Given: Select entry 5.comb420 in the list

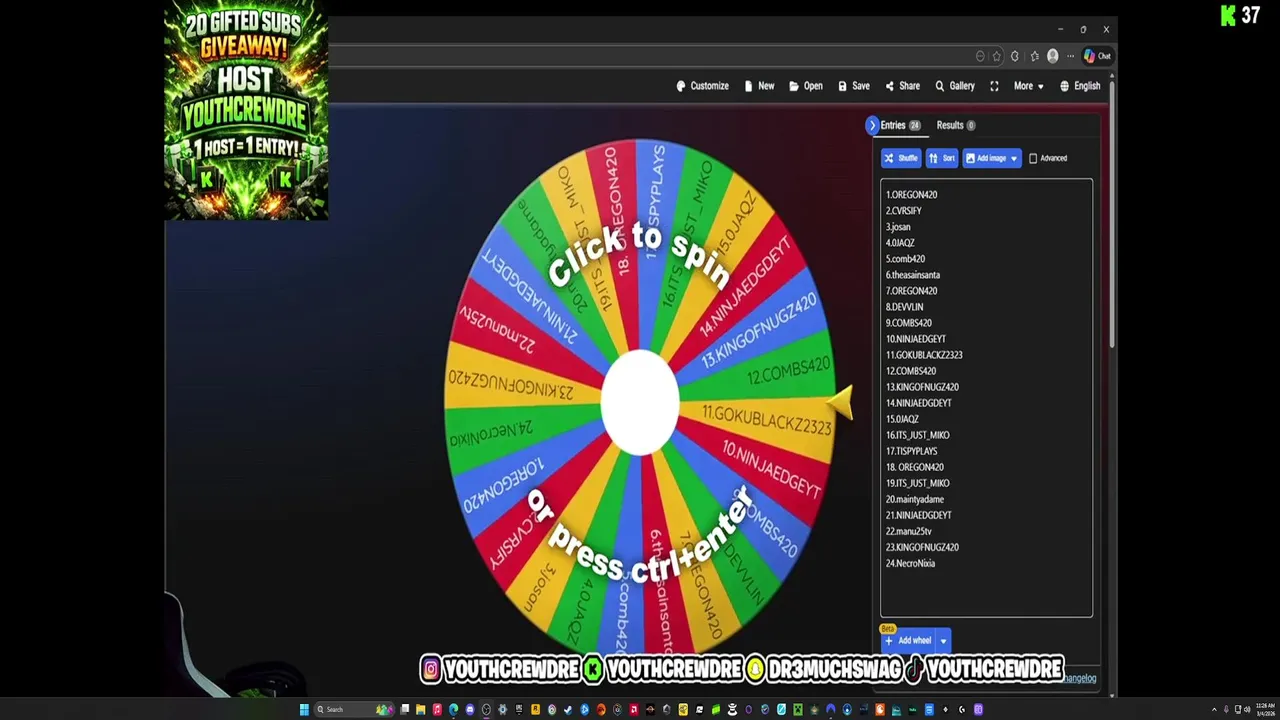Looking at the screenshot, I should 905,259.
